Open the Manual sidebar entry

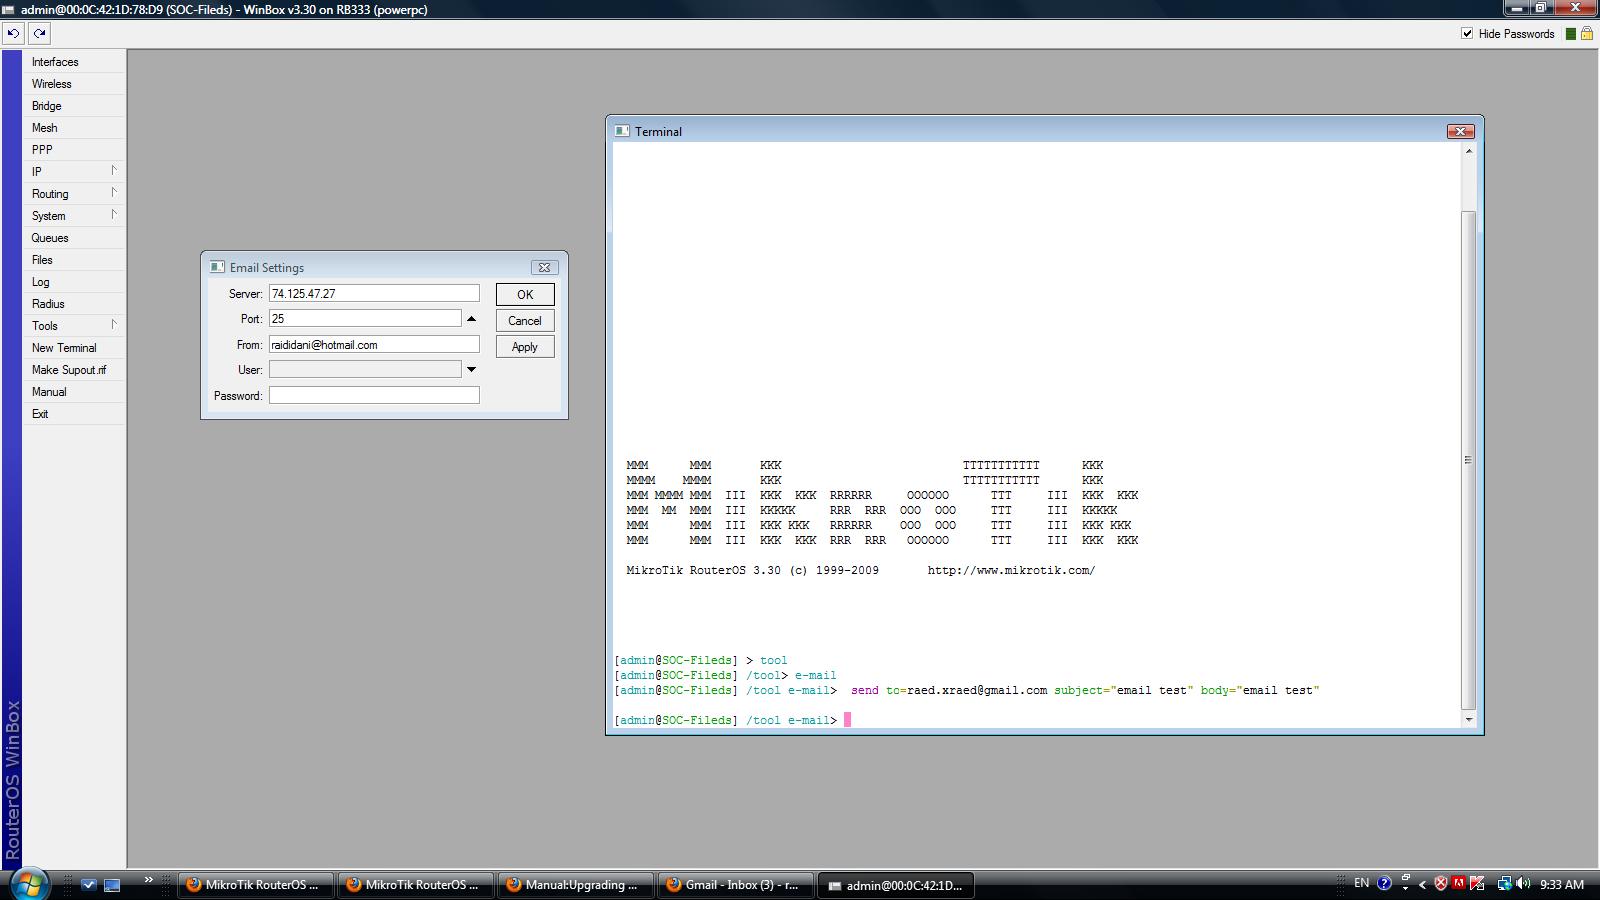[x=74, y=392]
